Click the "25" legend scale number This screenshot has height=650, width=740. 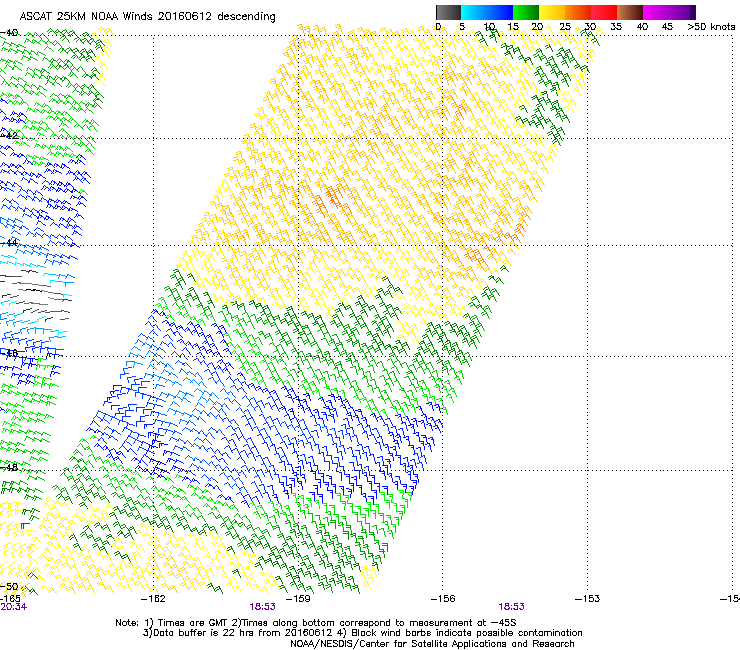coord(565,27)
